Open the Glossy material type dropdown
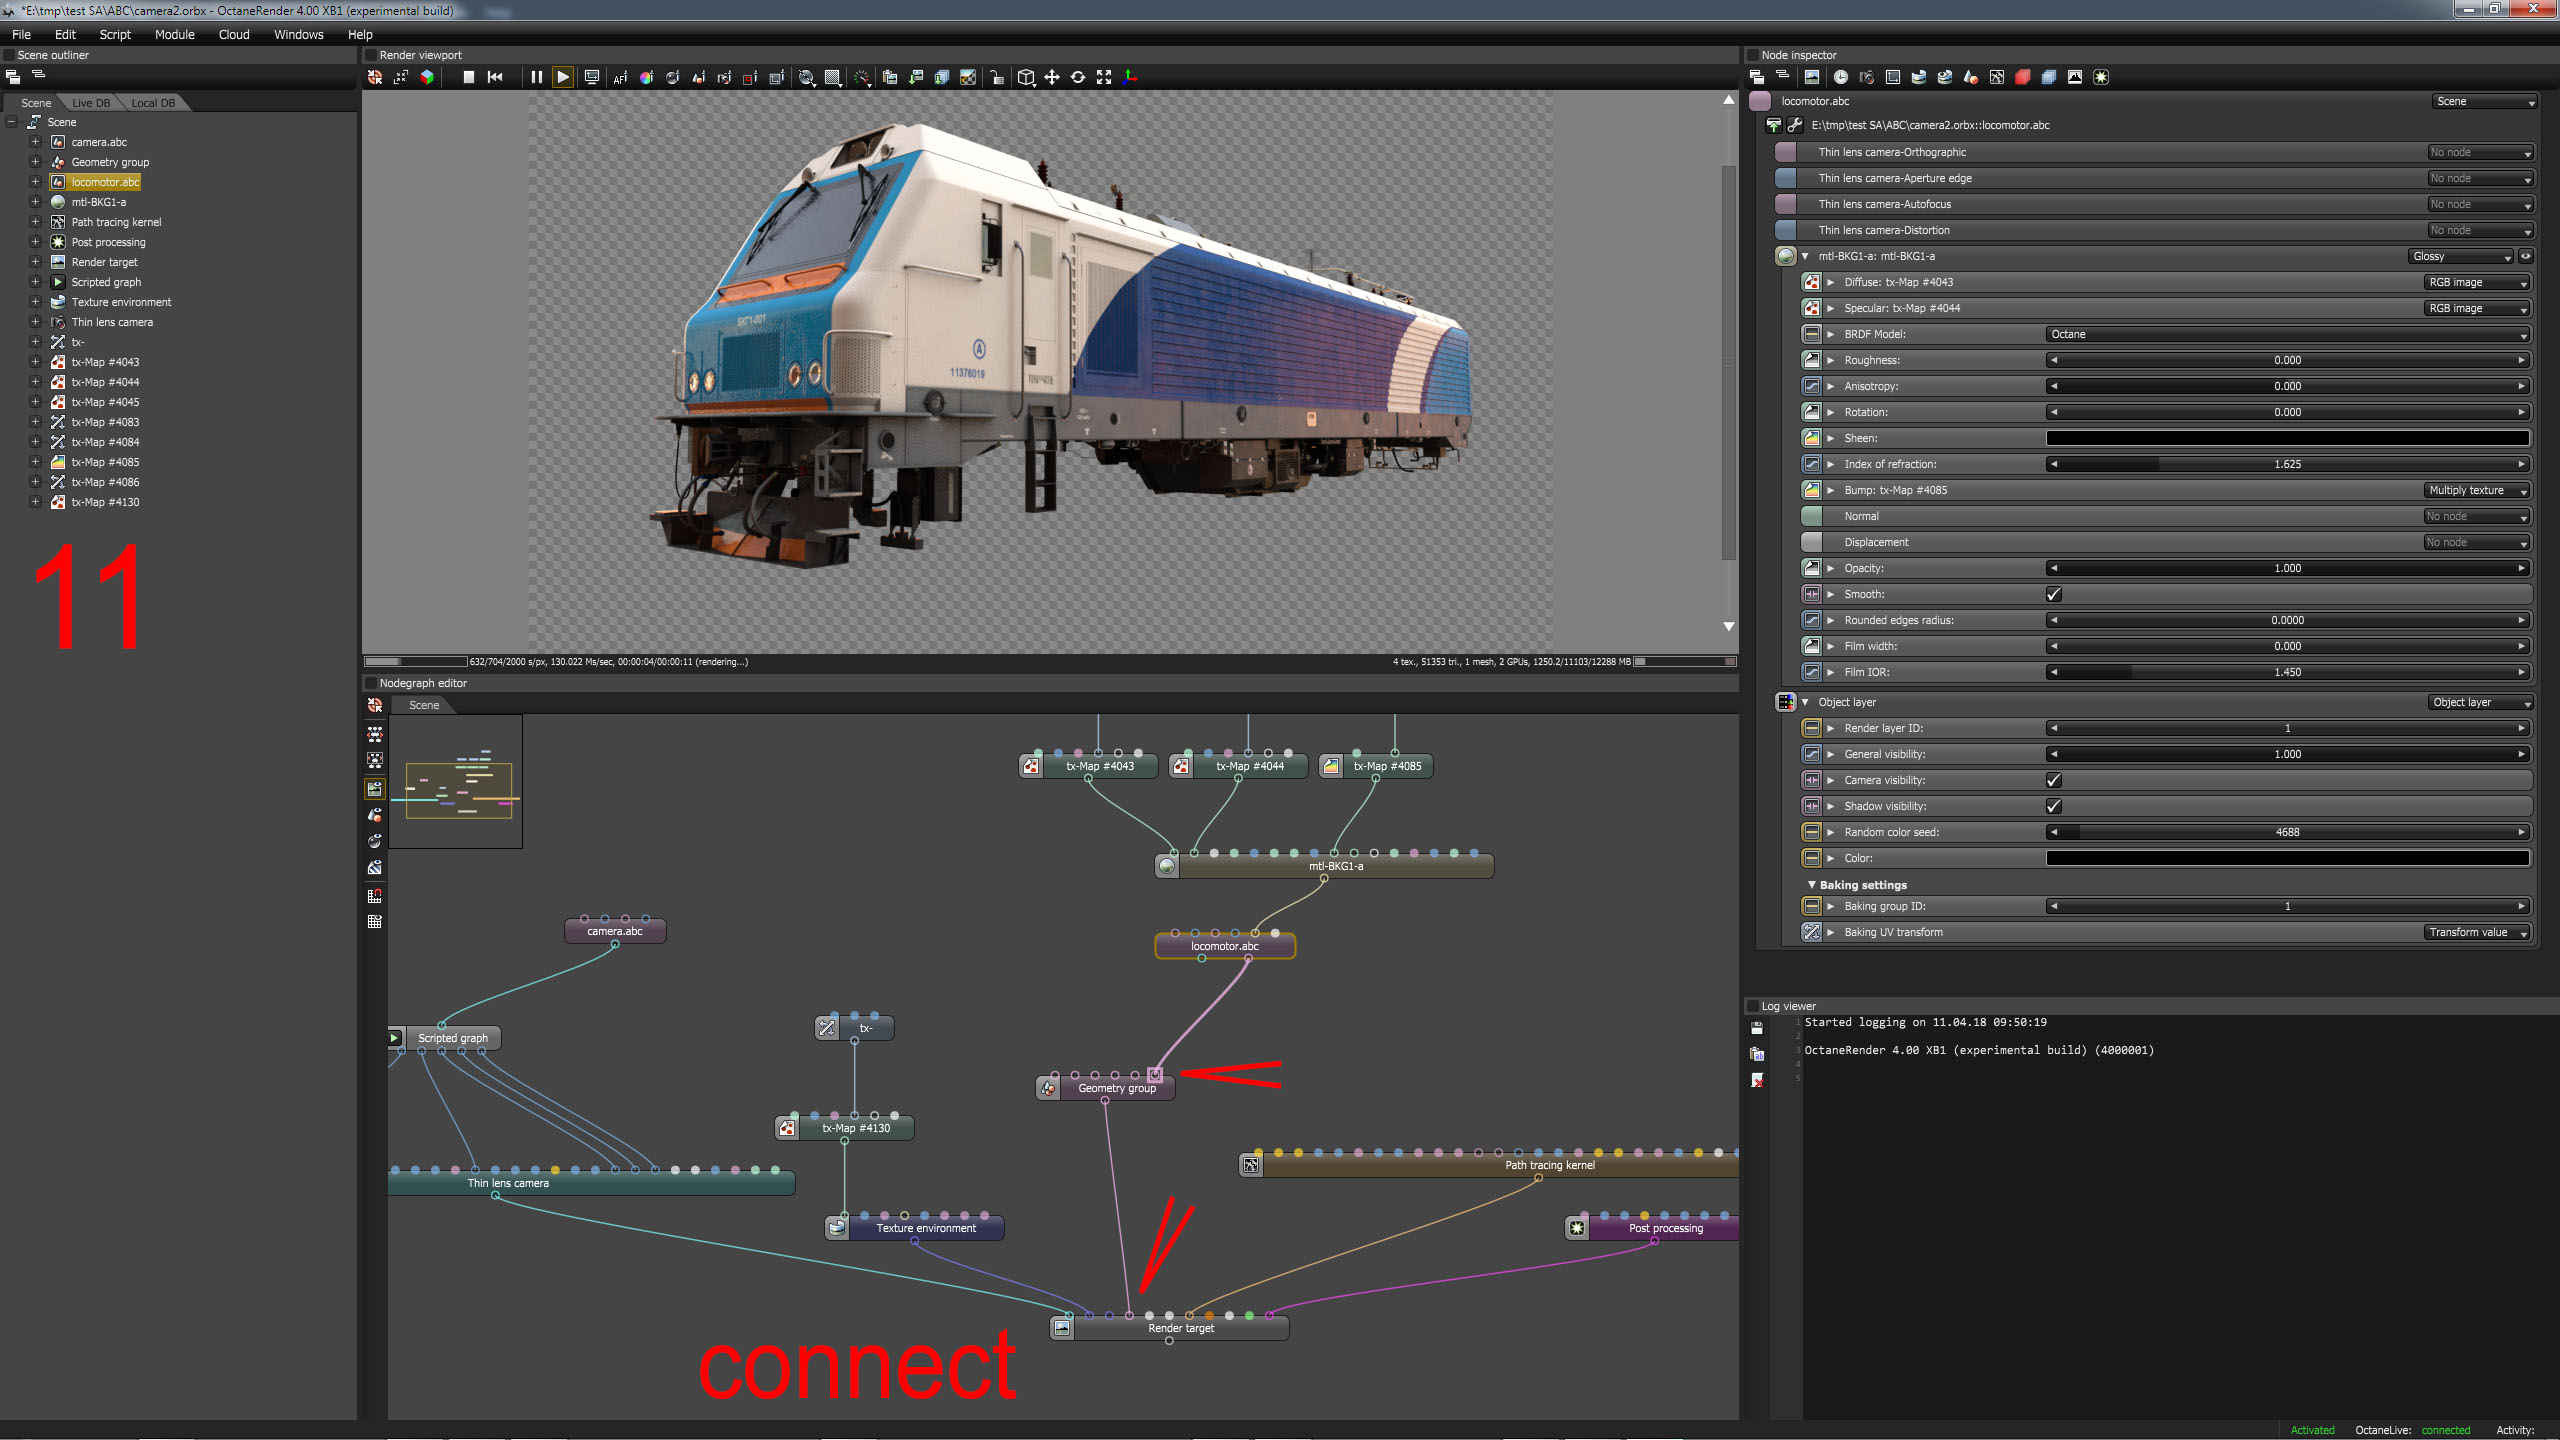The image size is (2560, 1440). [2461, 256]
